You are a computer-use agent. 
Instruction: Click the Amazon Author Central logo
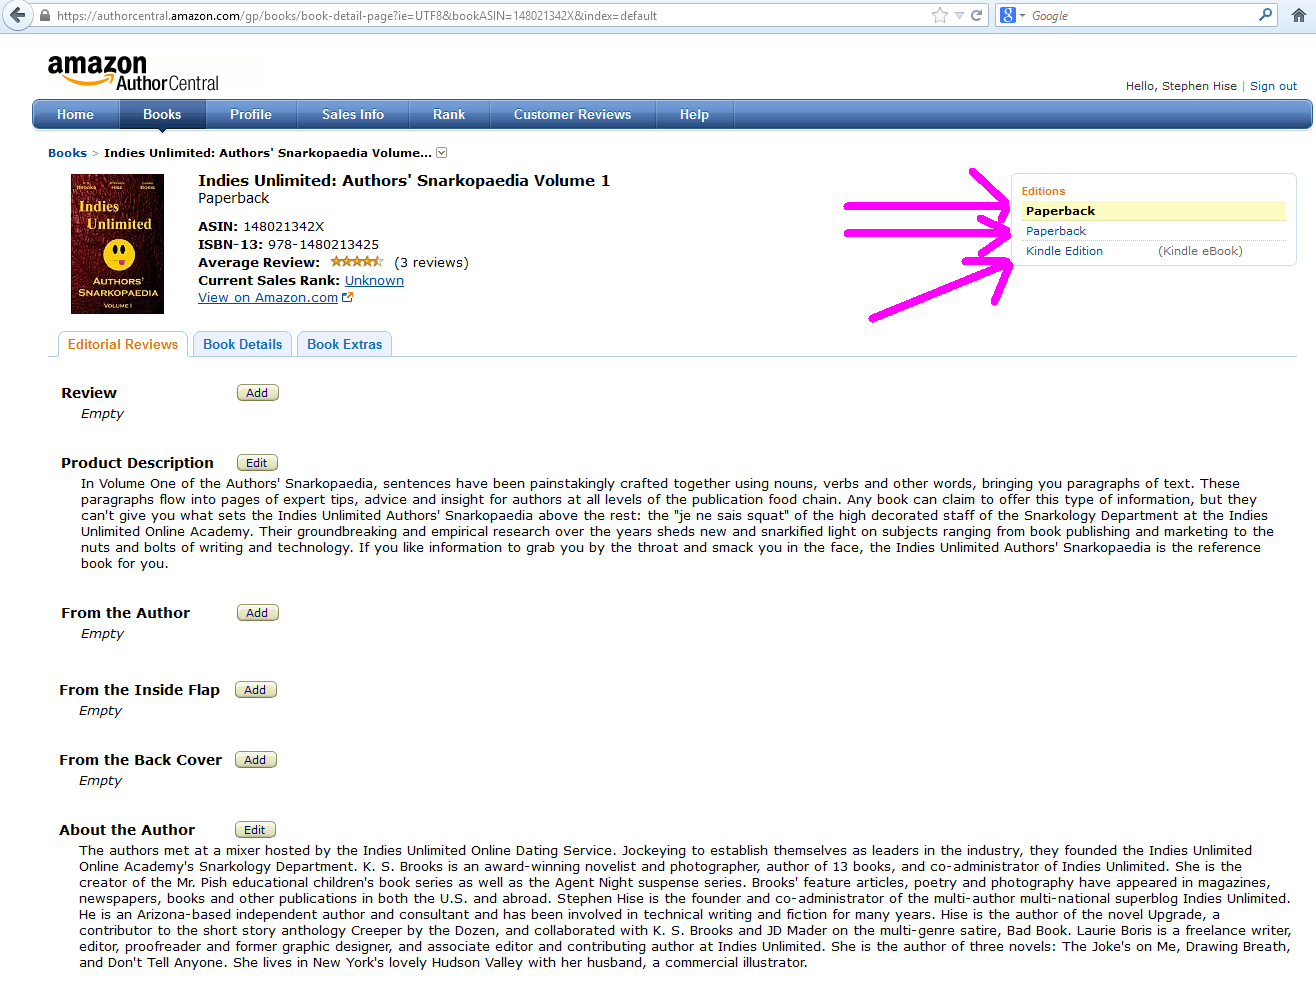point(133,73)
